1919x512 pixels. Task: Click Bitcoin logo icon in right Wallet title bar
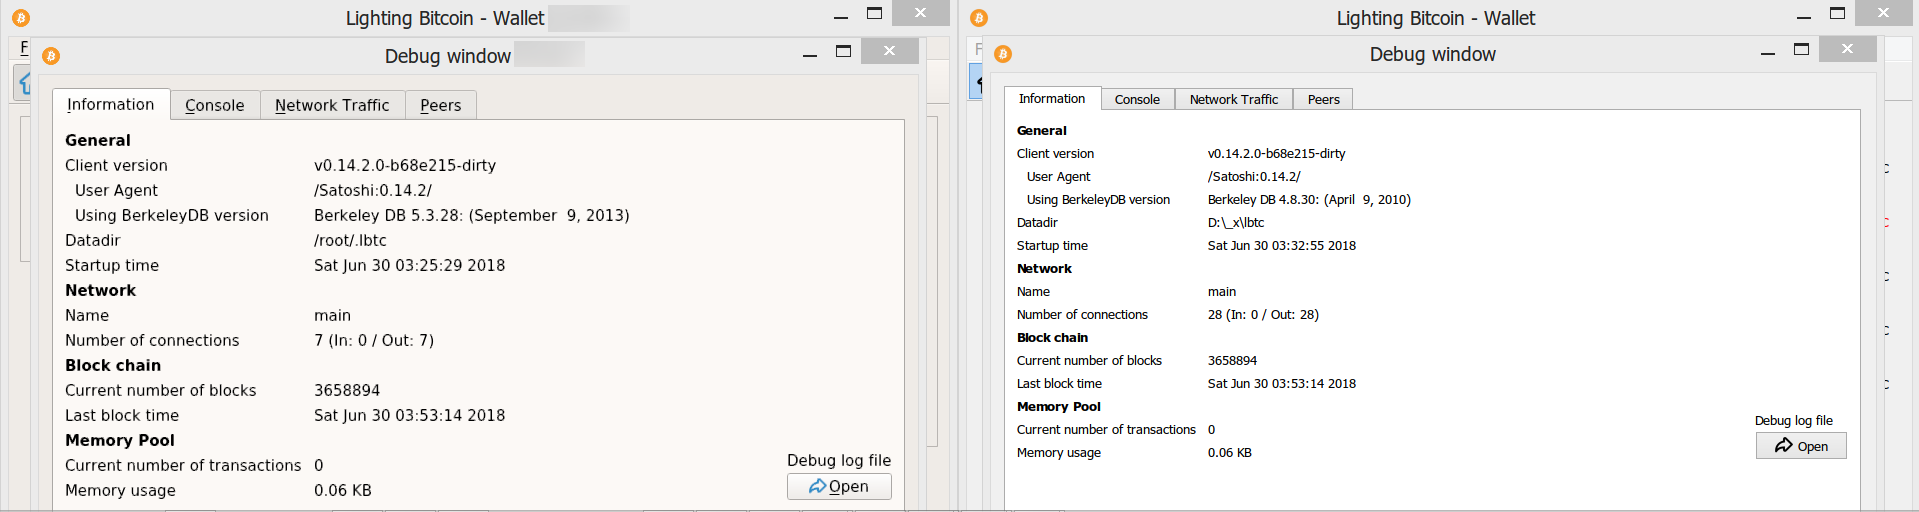point(979,18)
